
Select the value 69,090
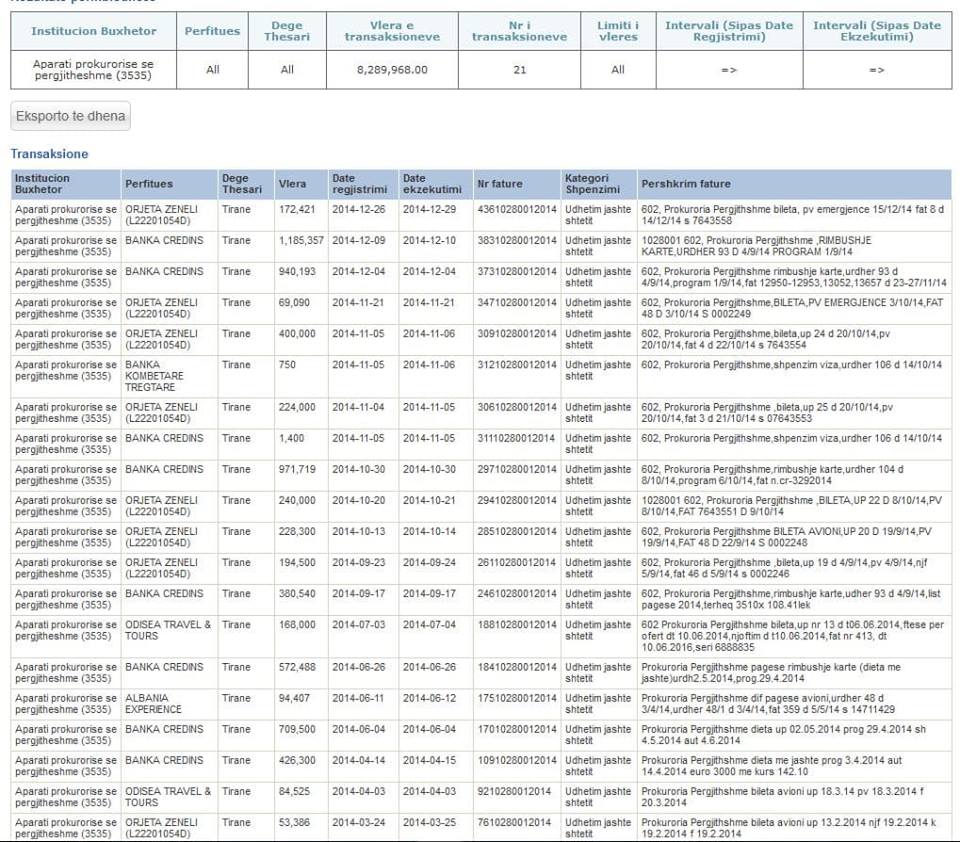coord(294,303)
